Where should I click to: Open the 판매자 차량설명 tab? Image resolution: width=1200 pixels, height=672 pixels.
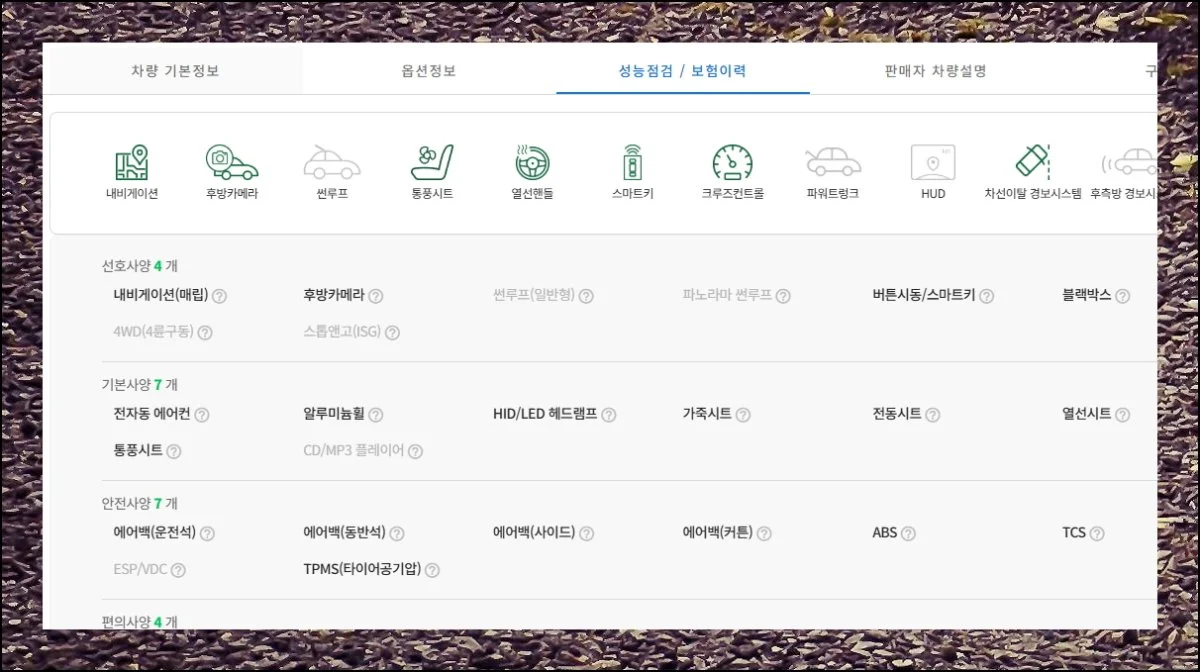pyautogui.click(x=936, y=71)
